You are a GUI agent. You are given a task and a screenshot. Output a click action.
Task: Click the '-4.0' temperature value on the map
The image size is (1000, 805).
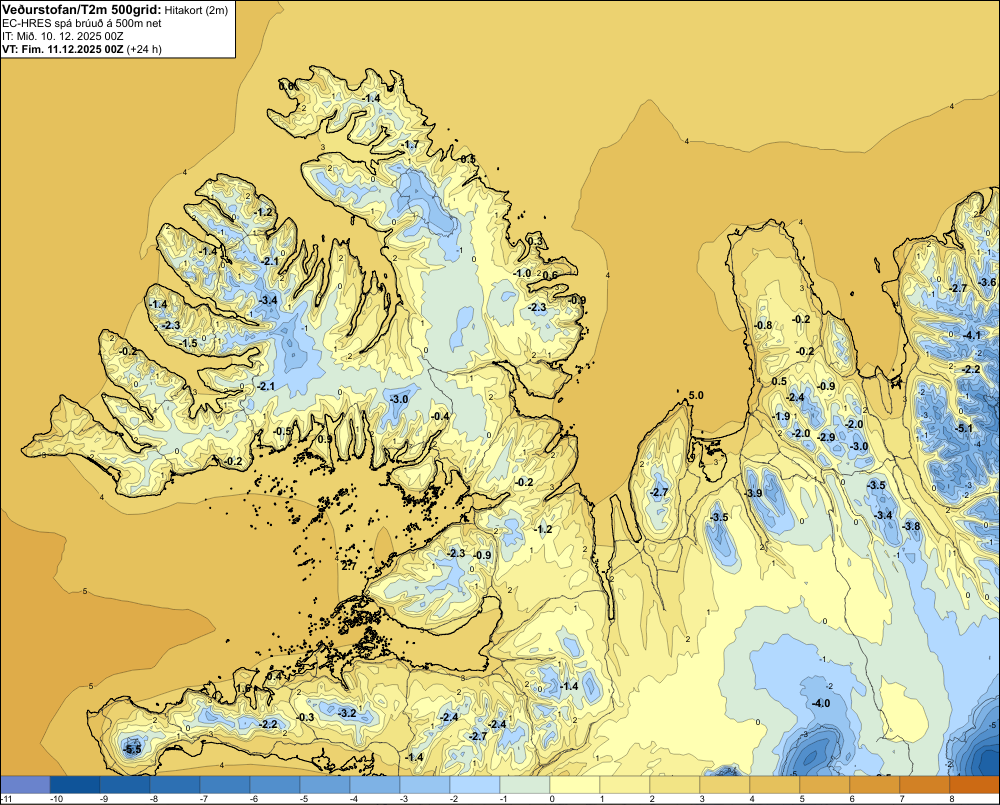[x=821, y=703]
